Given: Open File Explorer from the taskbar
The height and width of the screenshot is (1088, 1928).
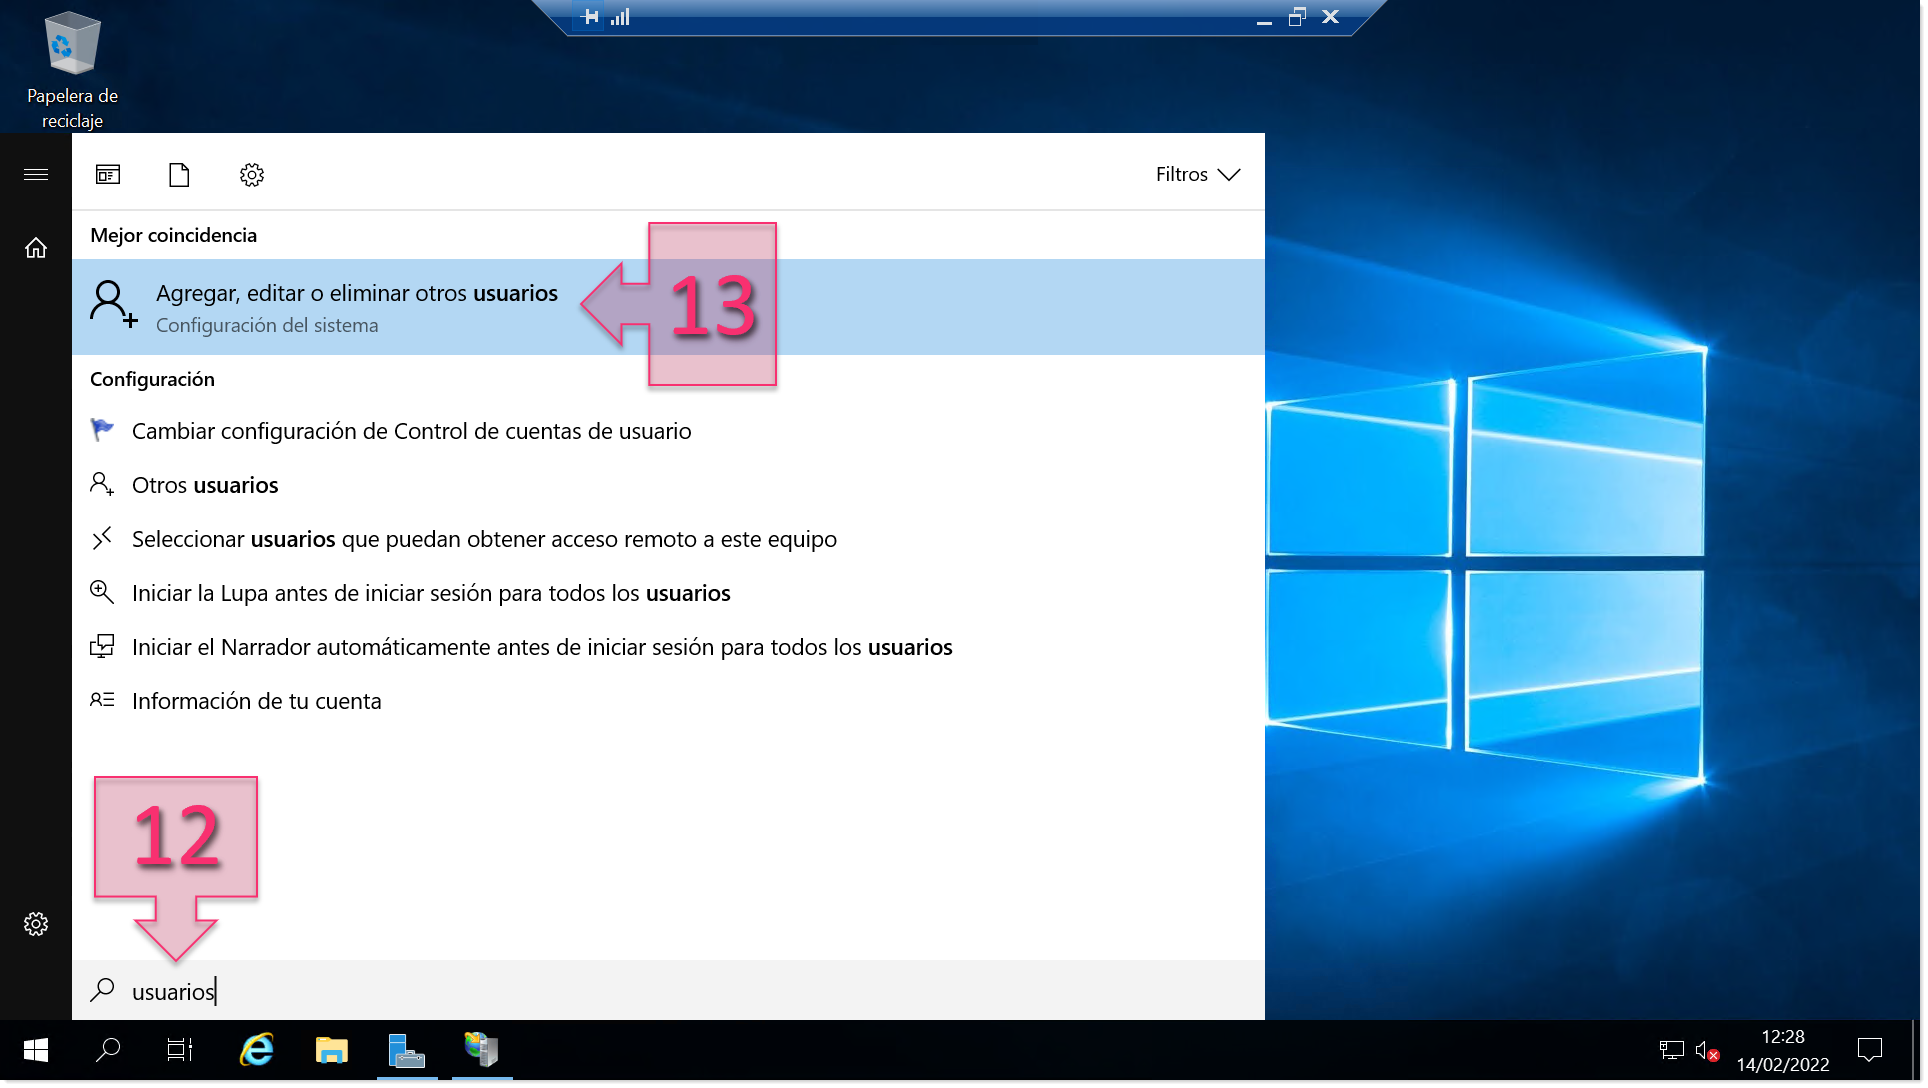Looking at the screenshot, I should [332, 1050].
